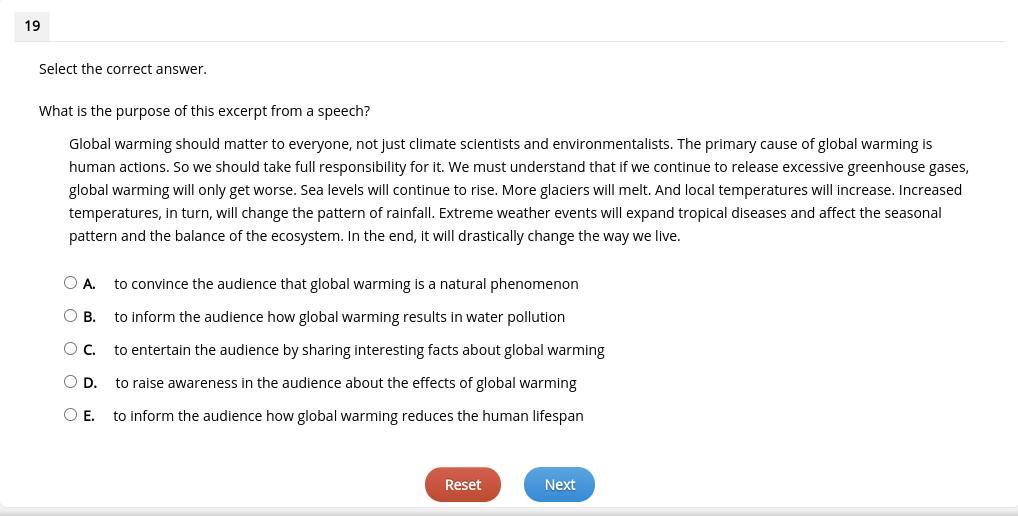Select the option E radio button
Viewport: 1018px width, 516px height.
click(x=70, y=415)
